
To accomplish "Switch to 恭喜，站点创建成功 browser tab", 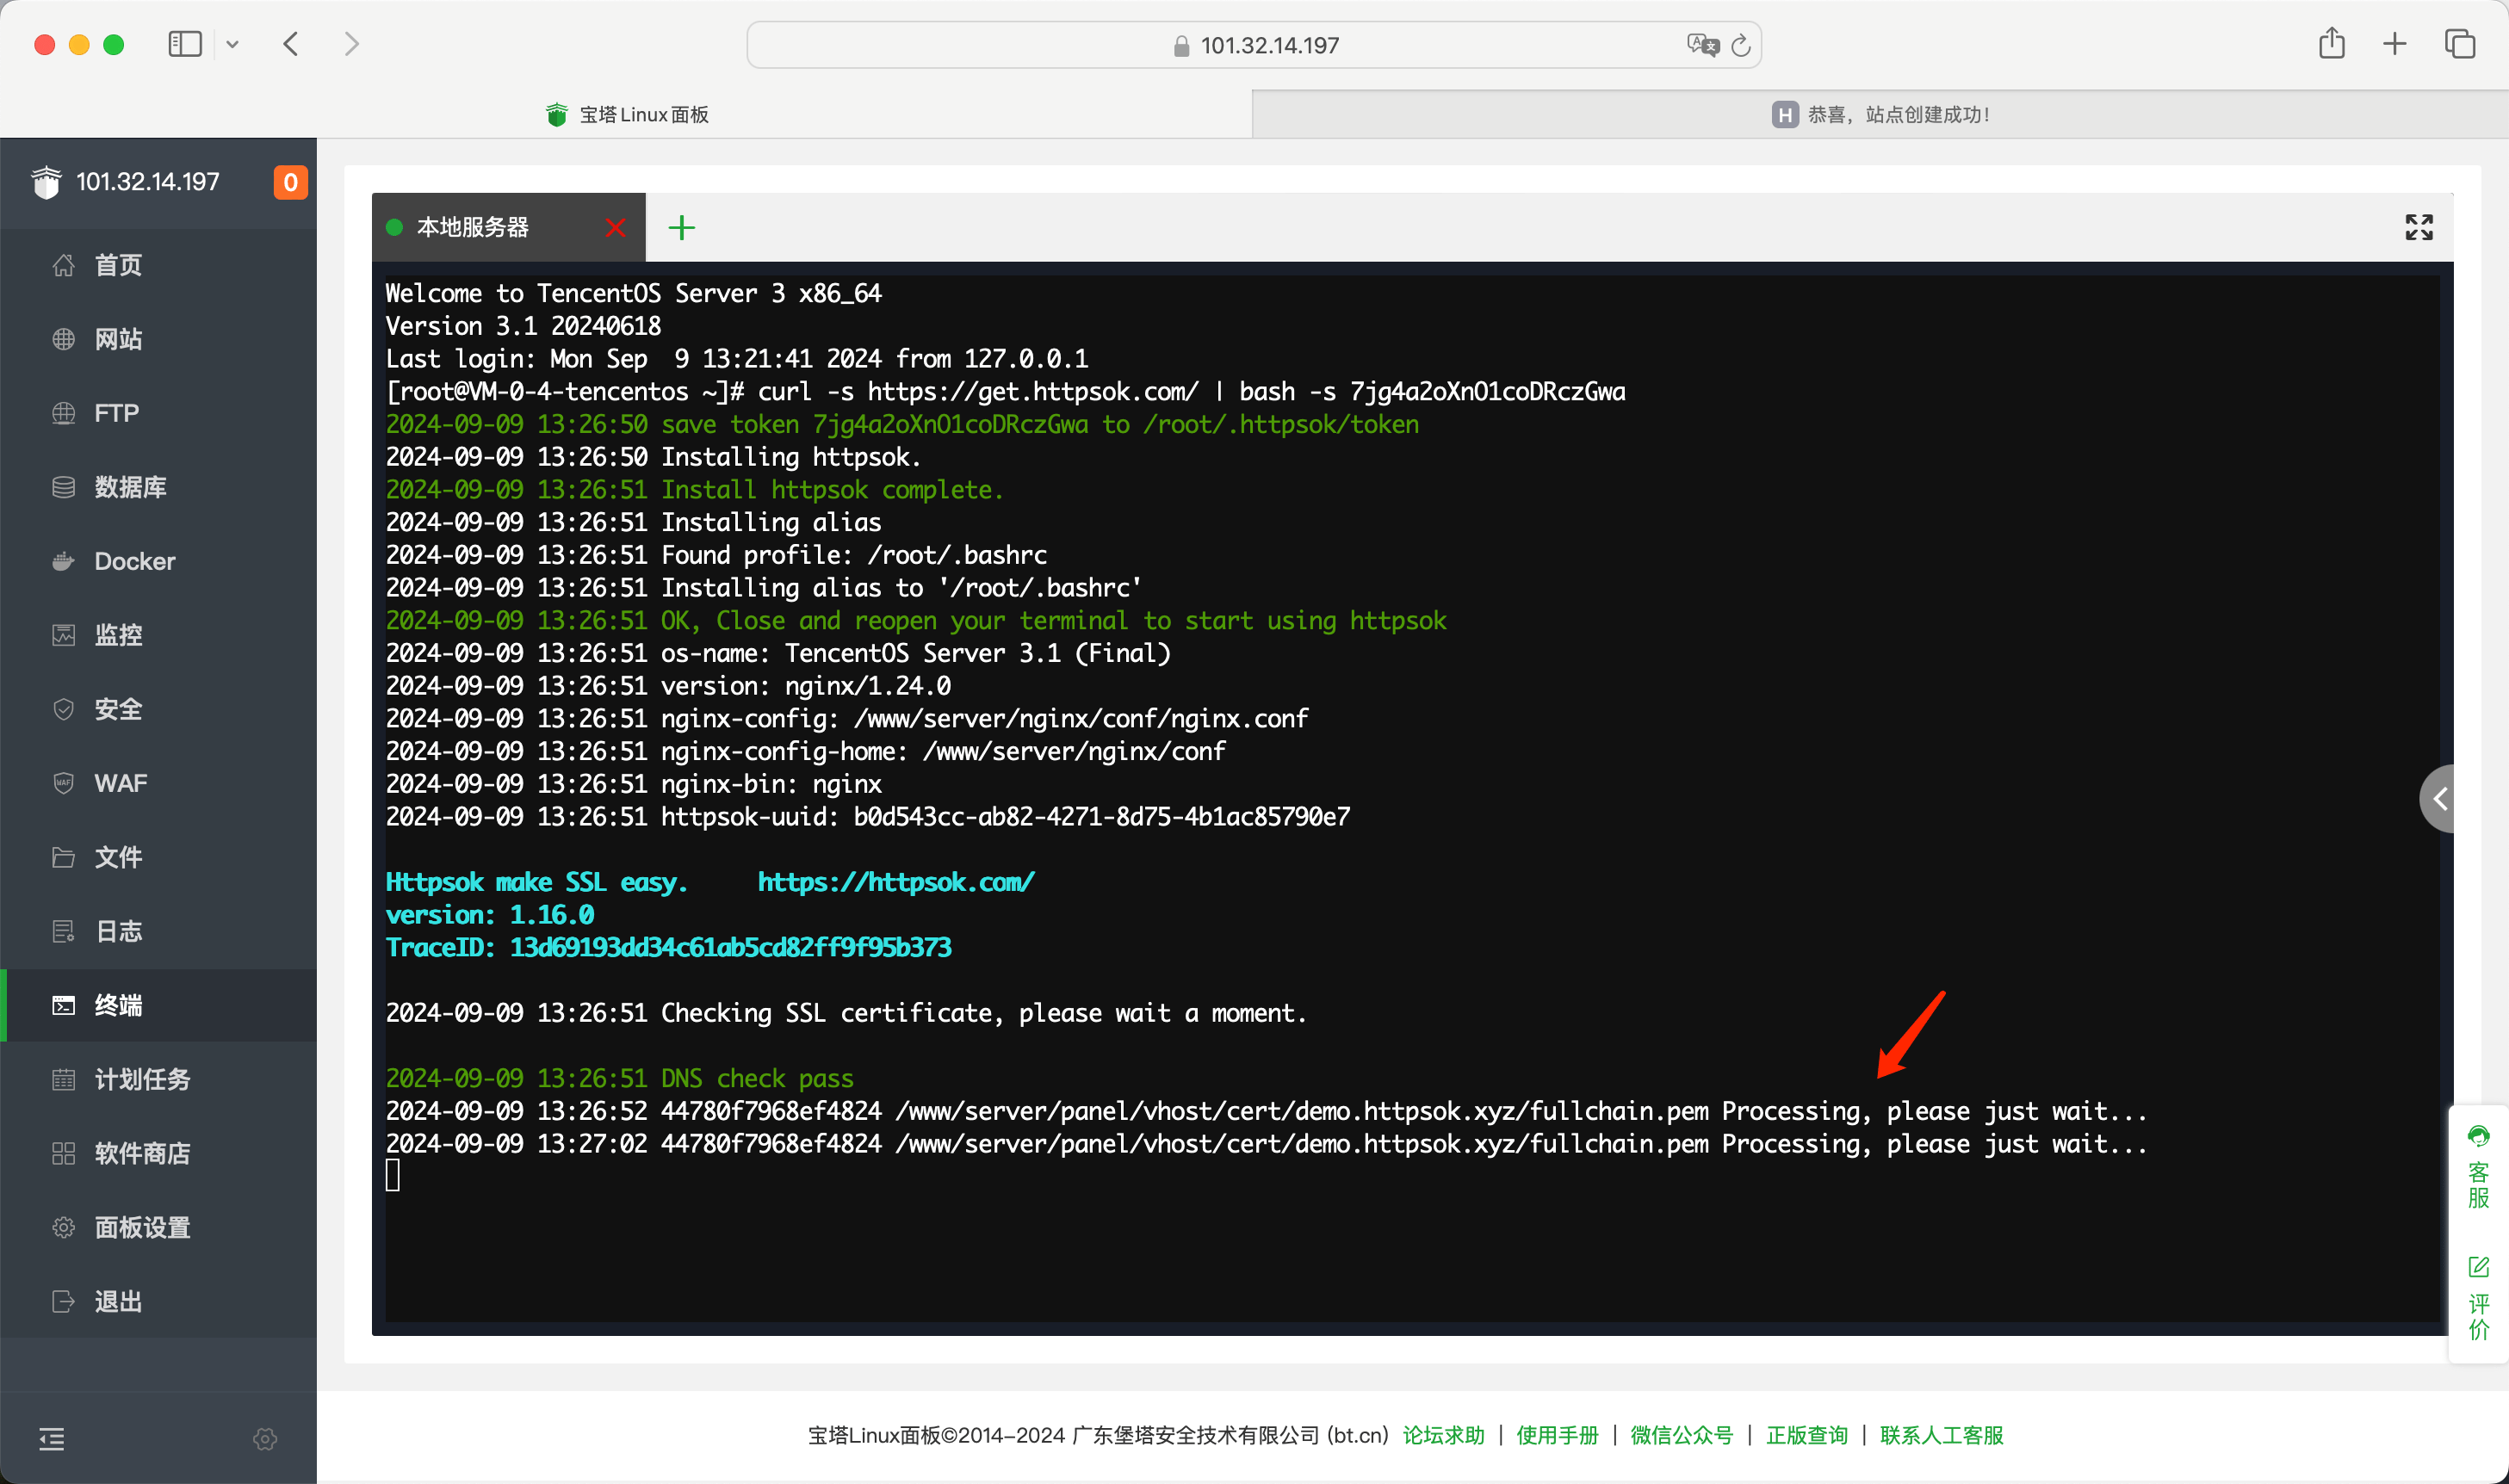I will (x=1880, y=114).
